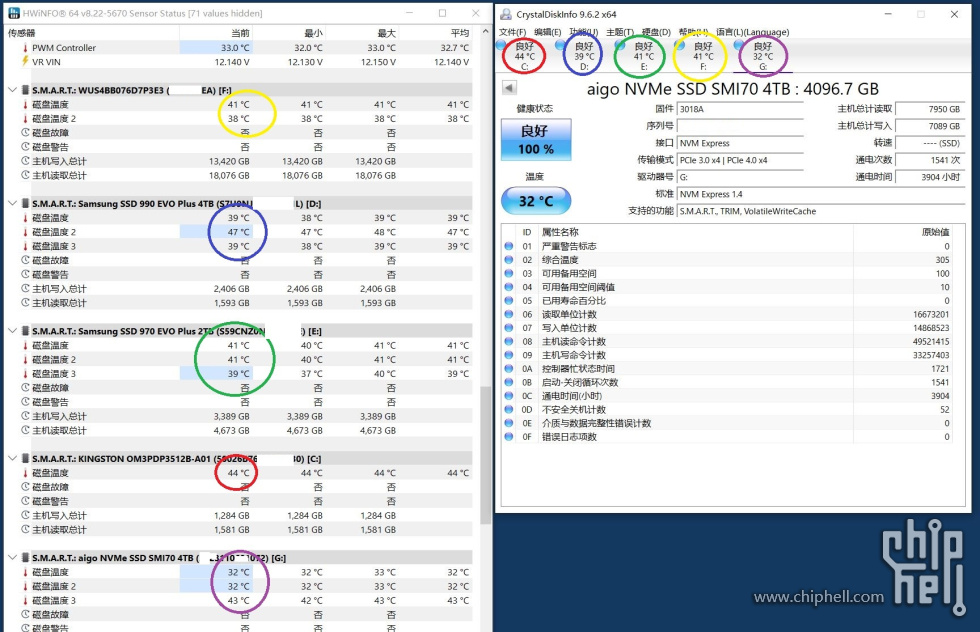Image resolution: width=980 pixels, height=632 pixels.
Task: Switch to the C: drive tab showing 44 °C
Action: click(524, 56)
